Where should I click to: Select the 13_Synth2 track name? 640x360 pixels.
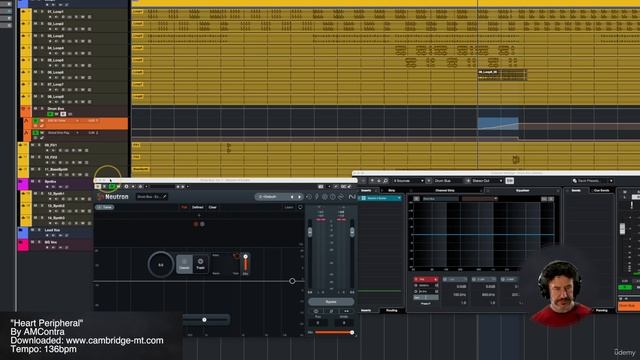click(x=56, y=206)
